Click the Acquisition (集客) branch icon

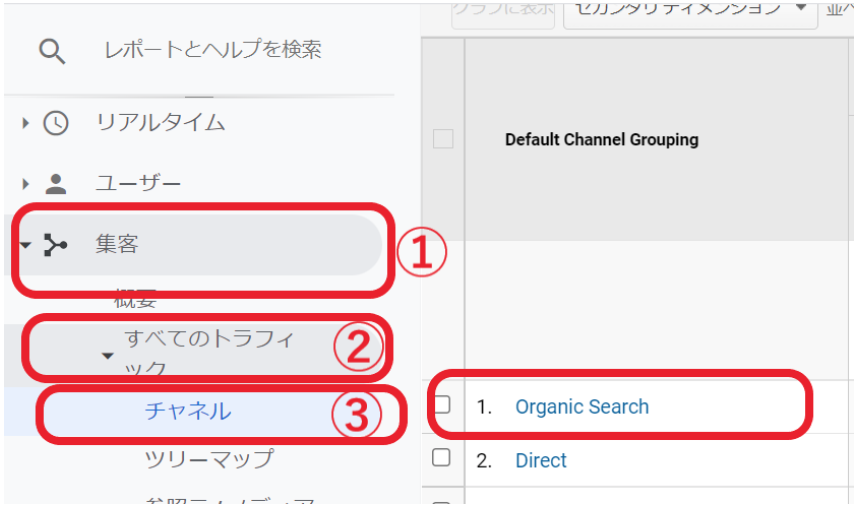click(x=56, y=244)
